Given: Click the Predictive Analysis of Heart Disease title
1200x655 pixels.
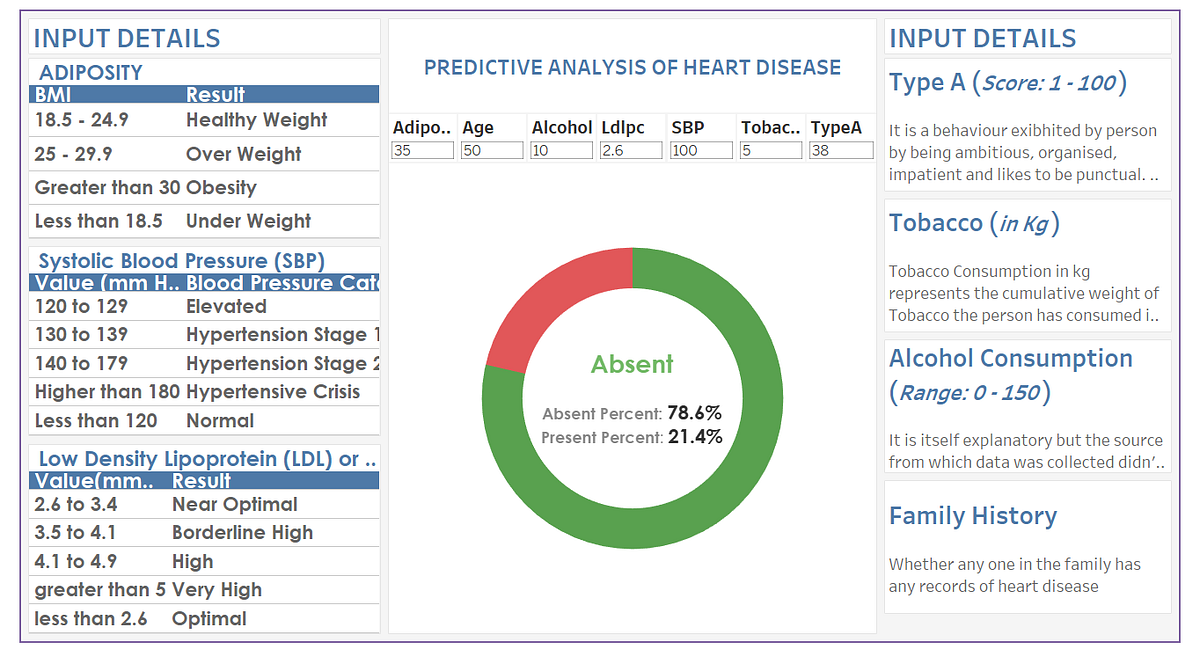Looking at the screenshot, I should (x=632, y=68).
